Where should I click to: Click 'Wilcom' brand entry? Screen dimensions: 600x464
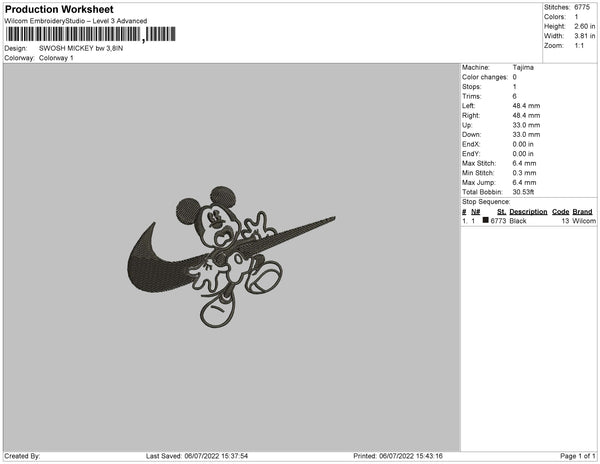coord(584,221)
